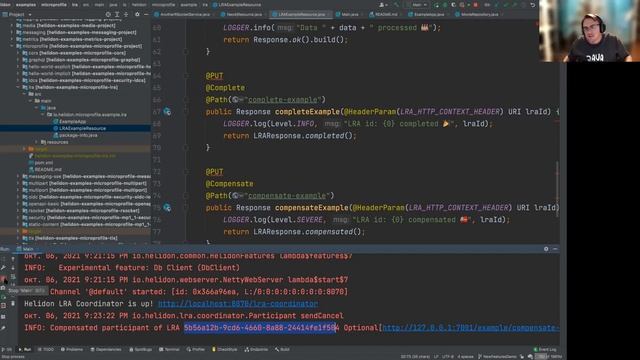Open the Profiler tool window tab

(196, 349)
